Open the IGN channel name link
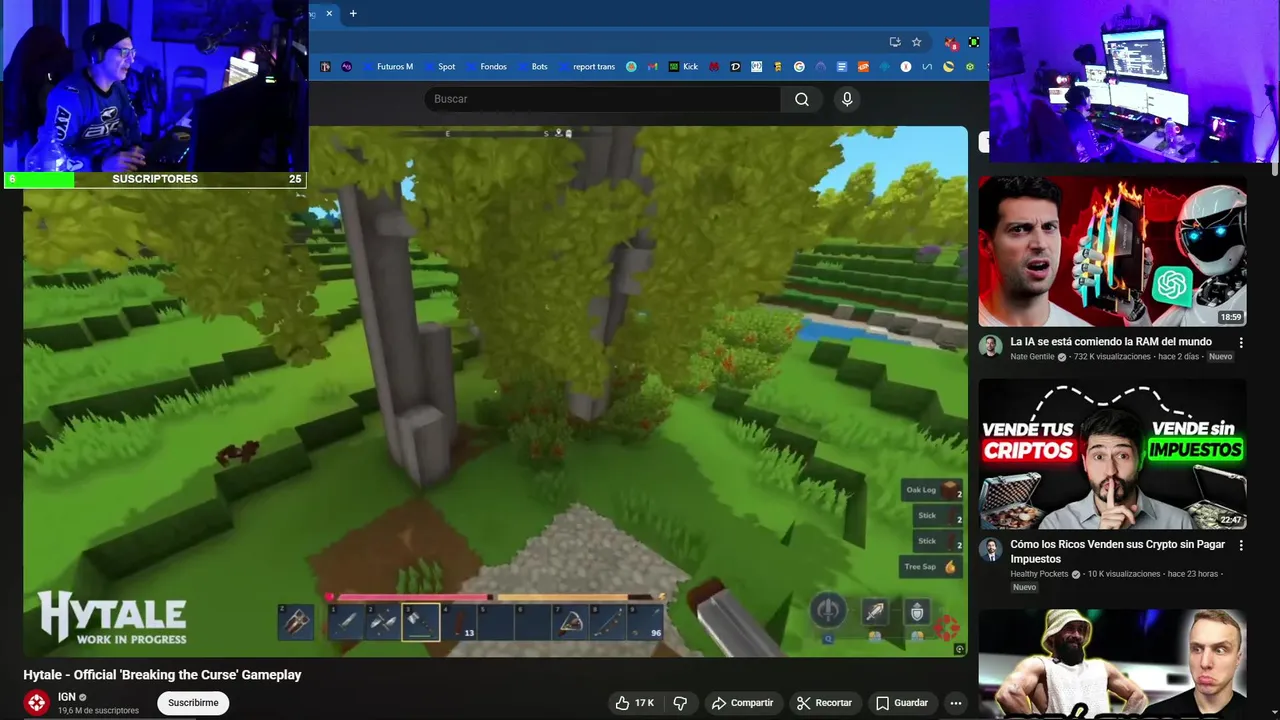Viewport: 1280px width, 720px height. pos(67,697)
